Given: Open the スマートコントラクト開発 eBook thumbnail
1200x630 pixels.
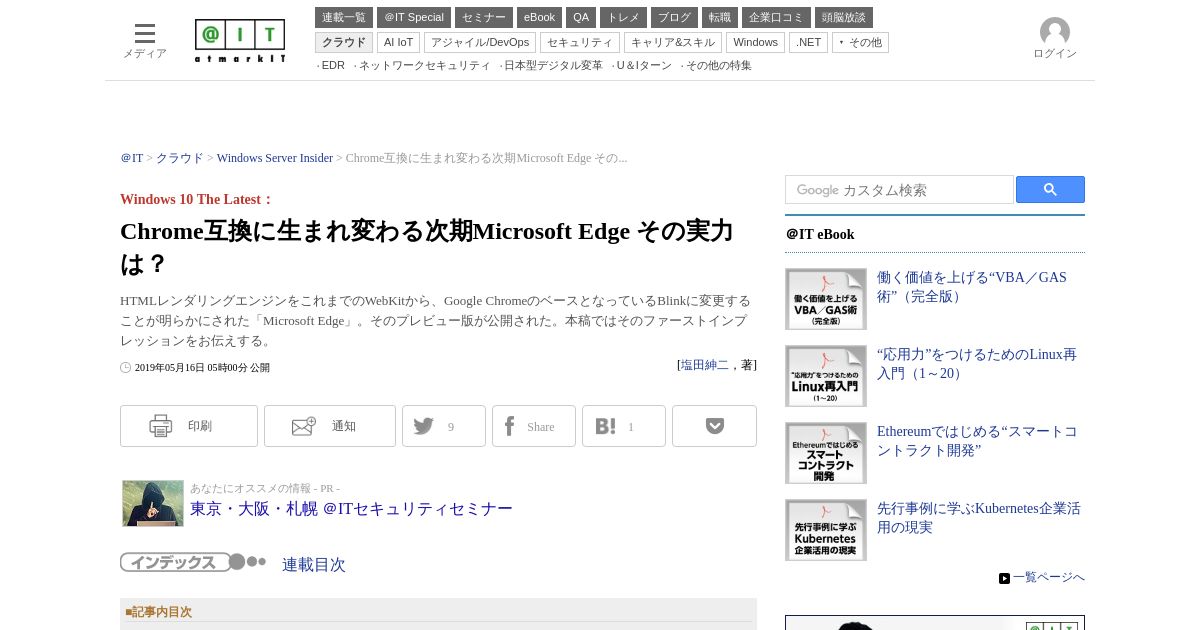Looking at the screenshot, I should (826, 453).
